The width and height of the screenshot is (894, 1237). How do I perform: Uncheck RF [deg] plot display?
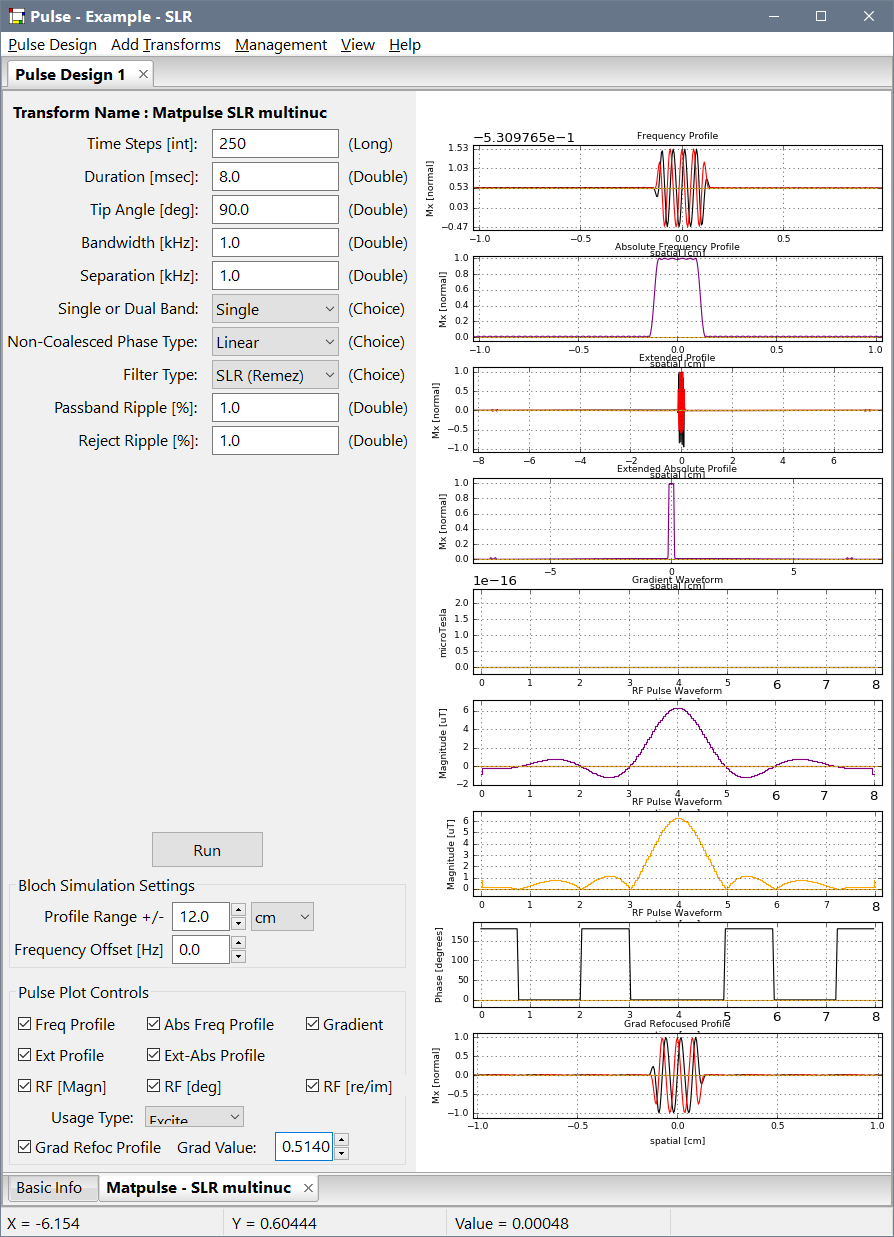click(154, 1086)
